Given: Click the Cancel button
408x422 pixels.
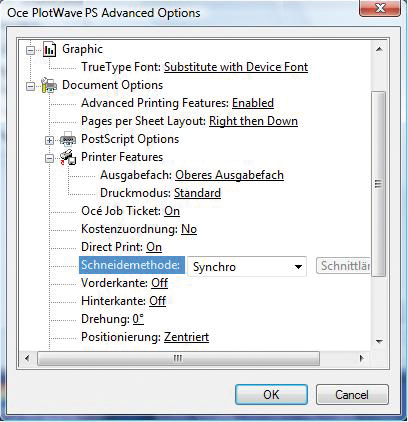Looking at the screenshot, I should tap(352, 395).
